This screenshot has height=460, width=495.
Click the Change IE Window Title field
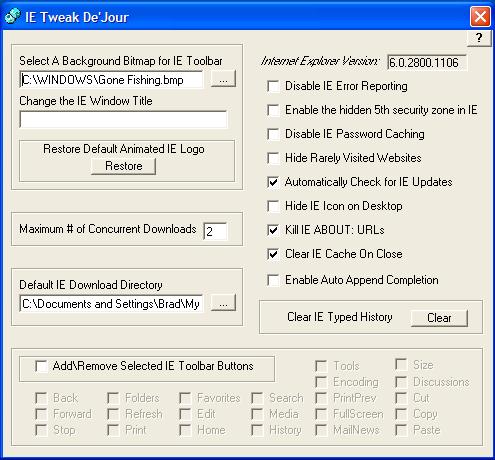[123, 119]
